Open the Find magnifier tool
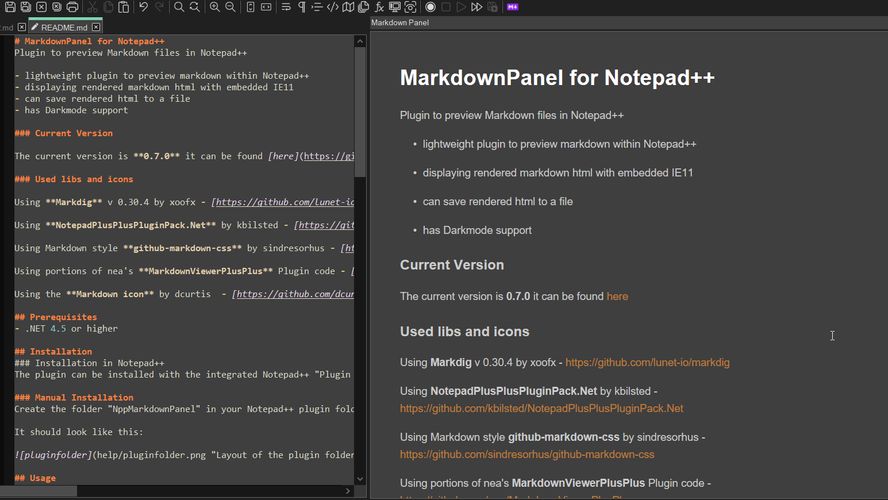This screenshot has width=888, height=500. [x=179, y=7]
